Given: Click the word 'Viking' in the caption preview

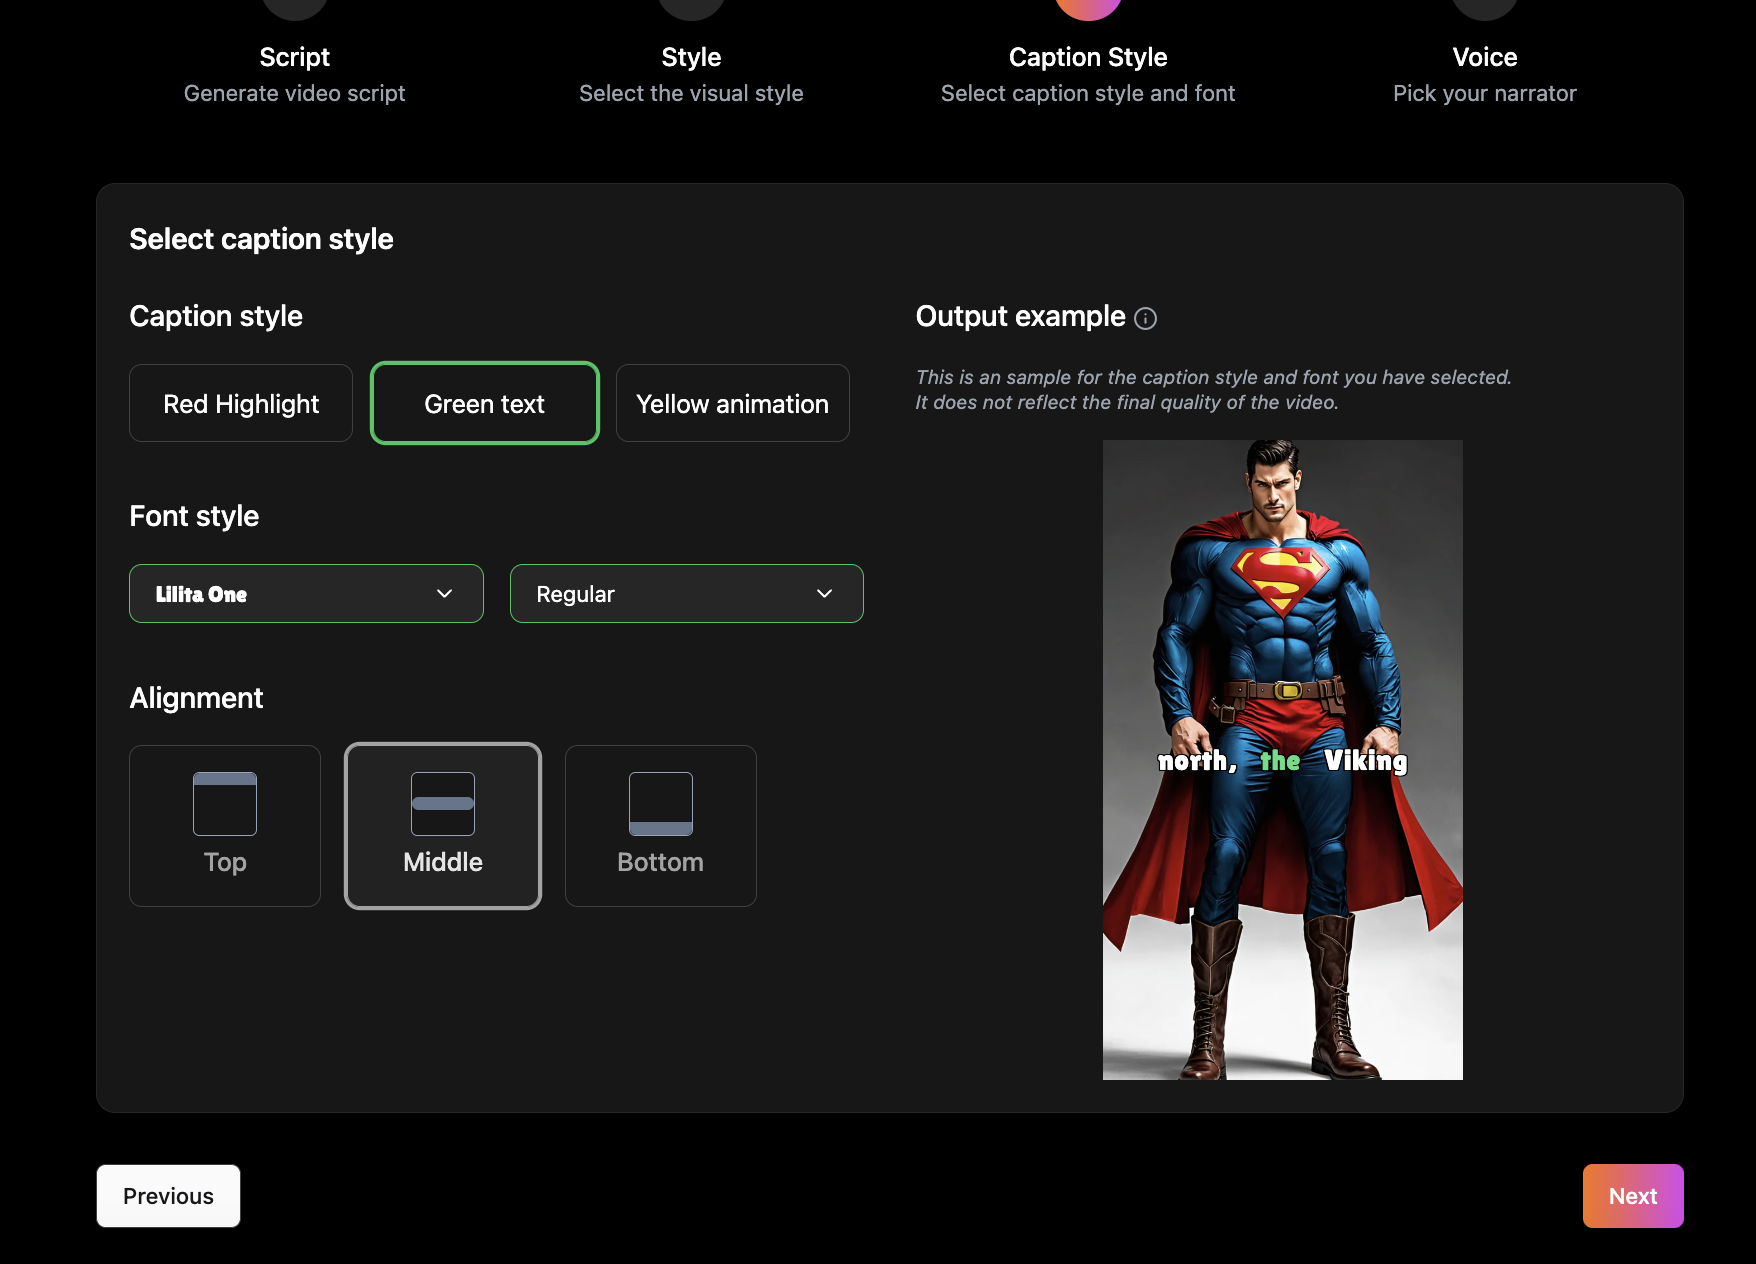Looking at the screenshot, I should click(x=1366, y=761).
